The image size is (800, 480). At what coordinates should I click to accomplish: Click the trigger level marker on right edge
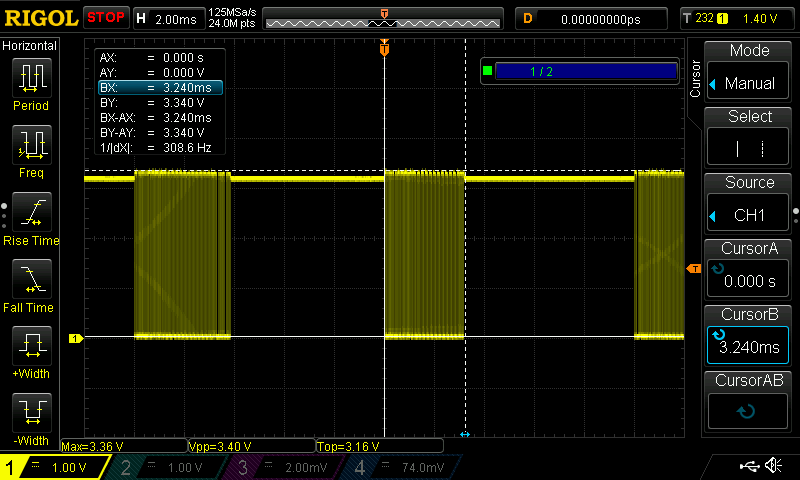pyautogui.click(x=694, y=268)
